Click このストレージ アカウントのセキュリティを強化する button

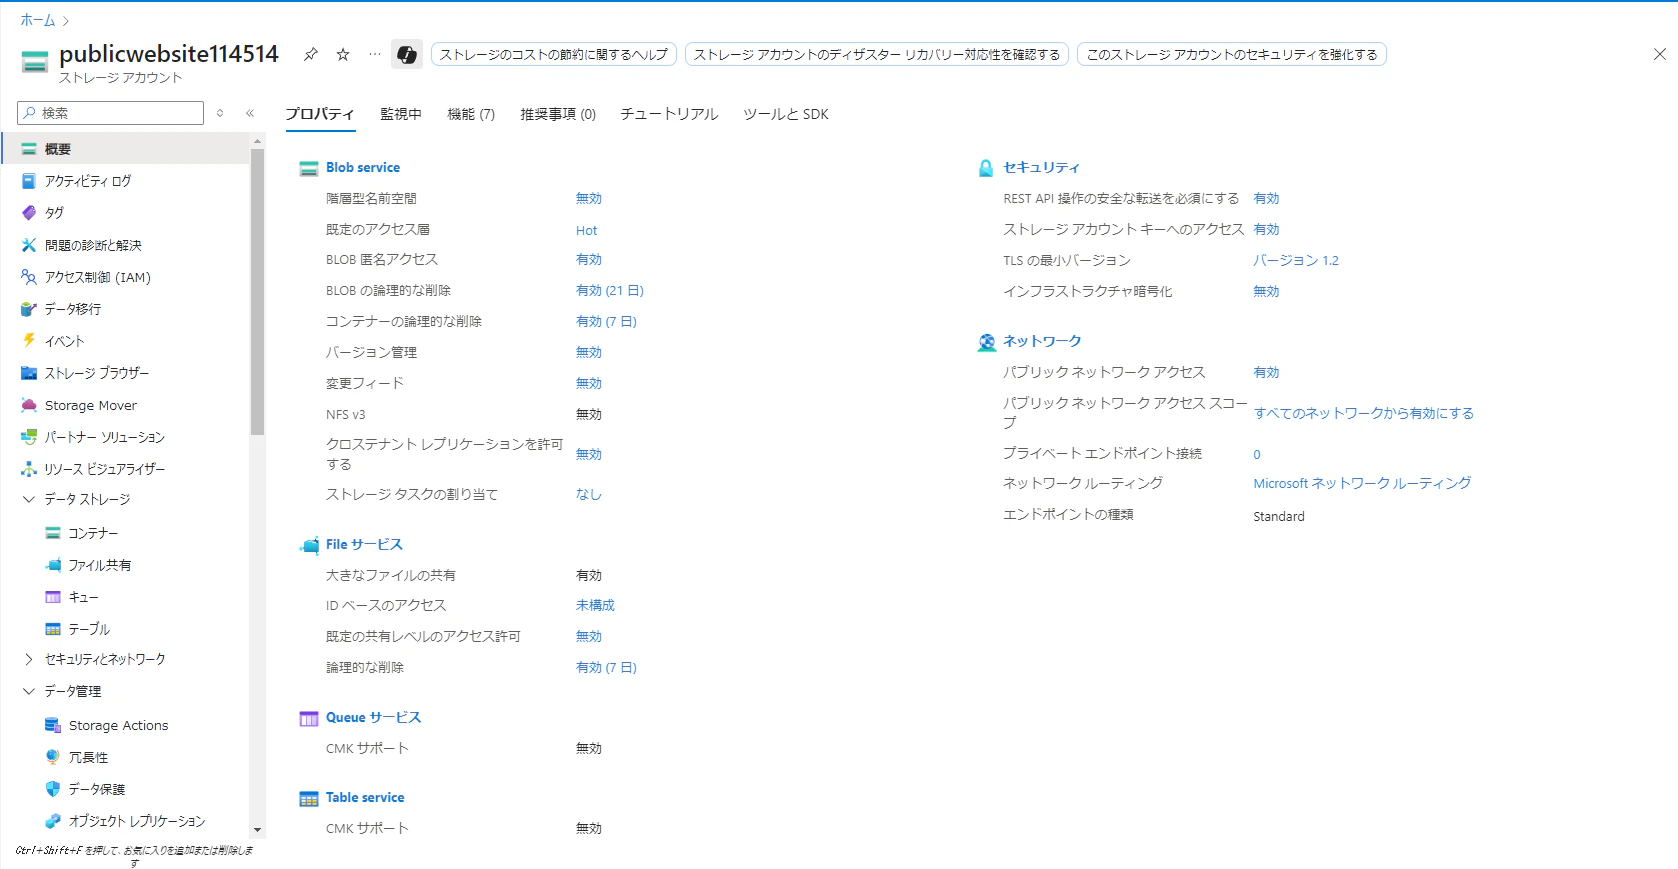[x=1232, y=54]
